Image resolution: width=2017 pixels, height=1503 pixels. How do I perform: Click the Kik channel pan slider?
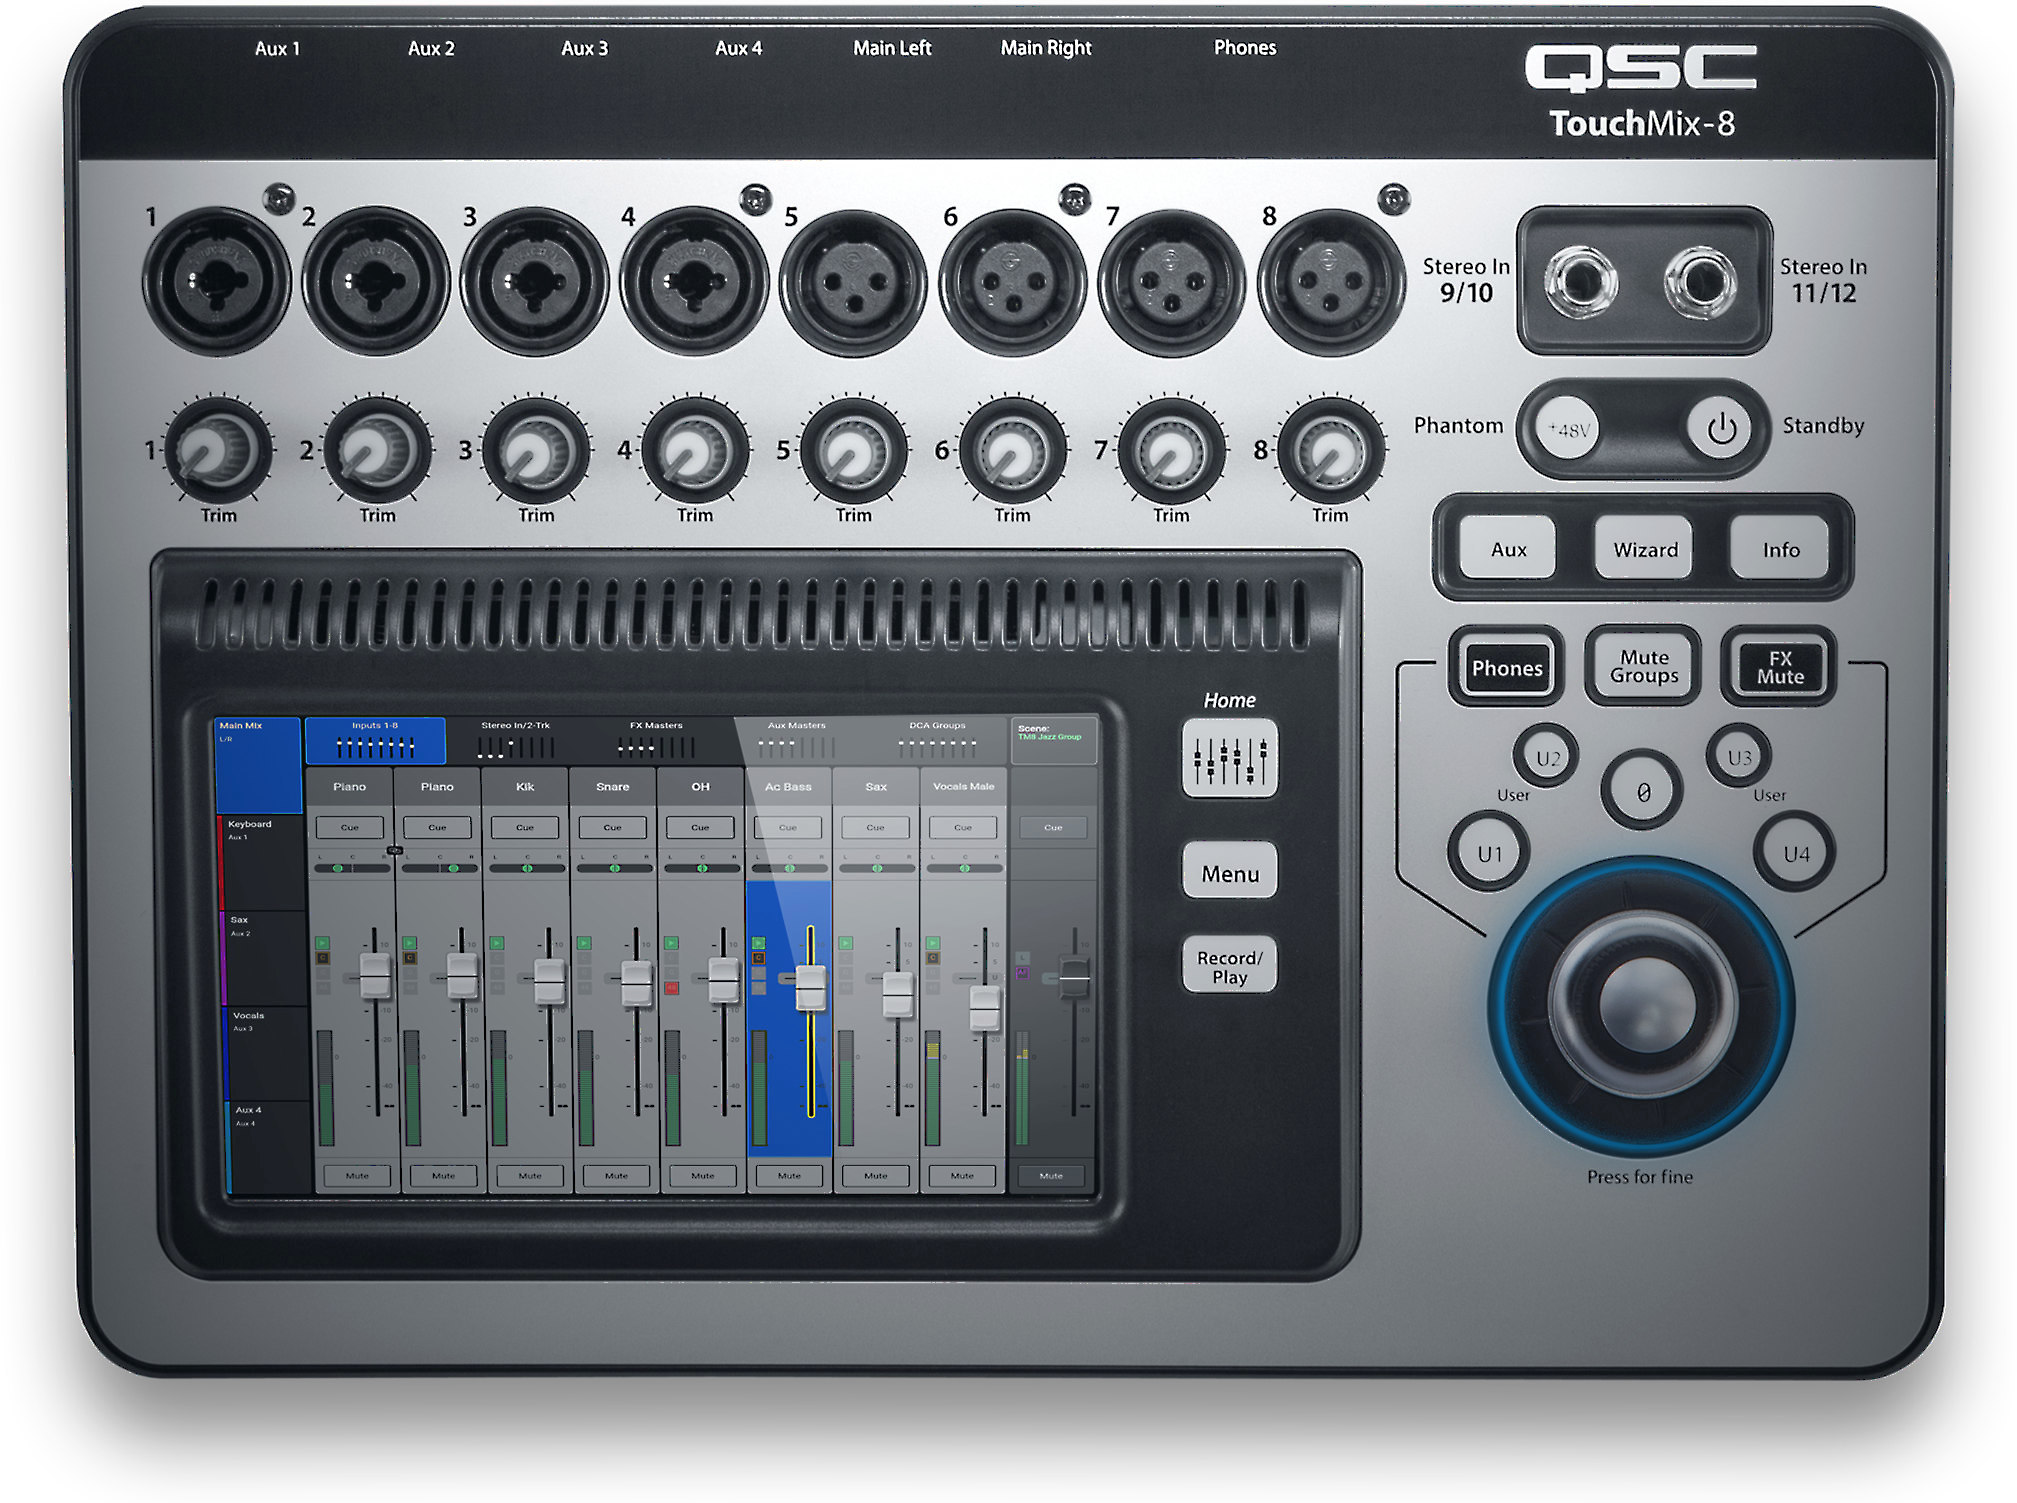pyautogui.click(x=526, y=868)
